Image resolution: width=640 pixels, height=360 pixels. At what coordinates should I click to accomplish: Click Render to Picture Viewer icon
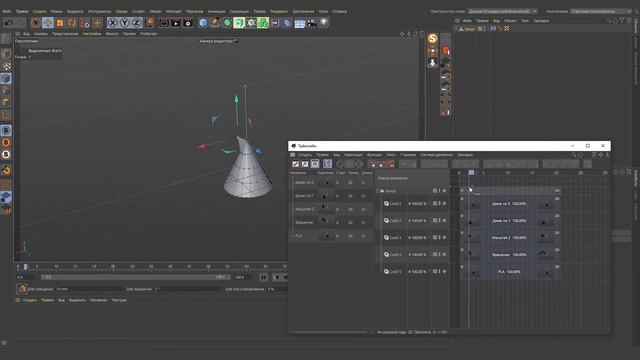[x=176, y=23]
